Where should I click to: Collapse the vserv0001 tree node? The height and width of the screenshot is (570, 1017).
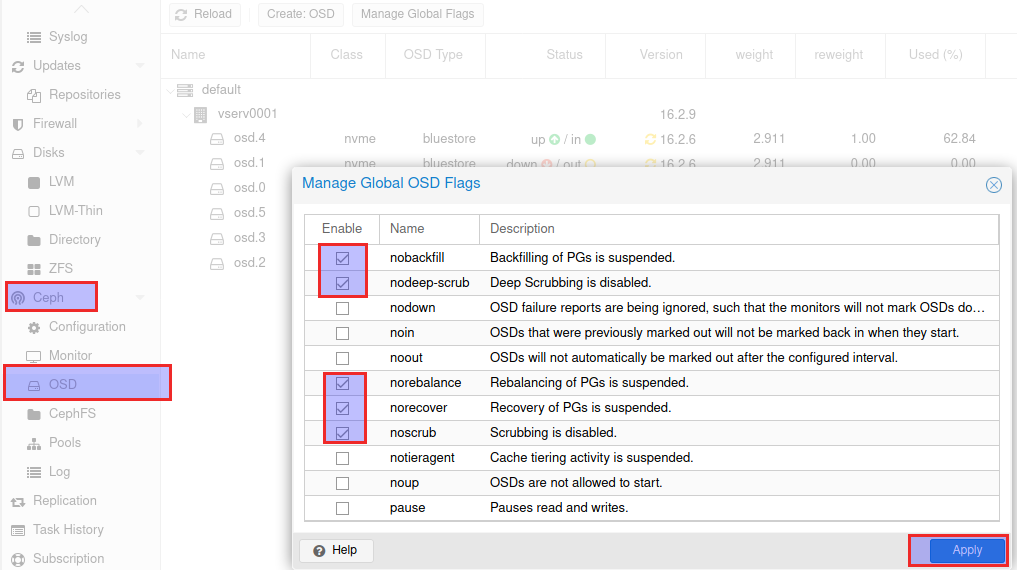point(186,115)
